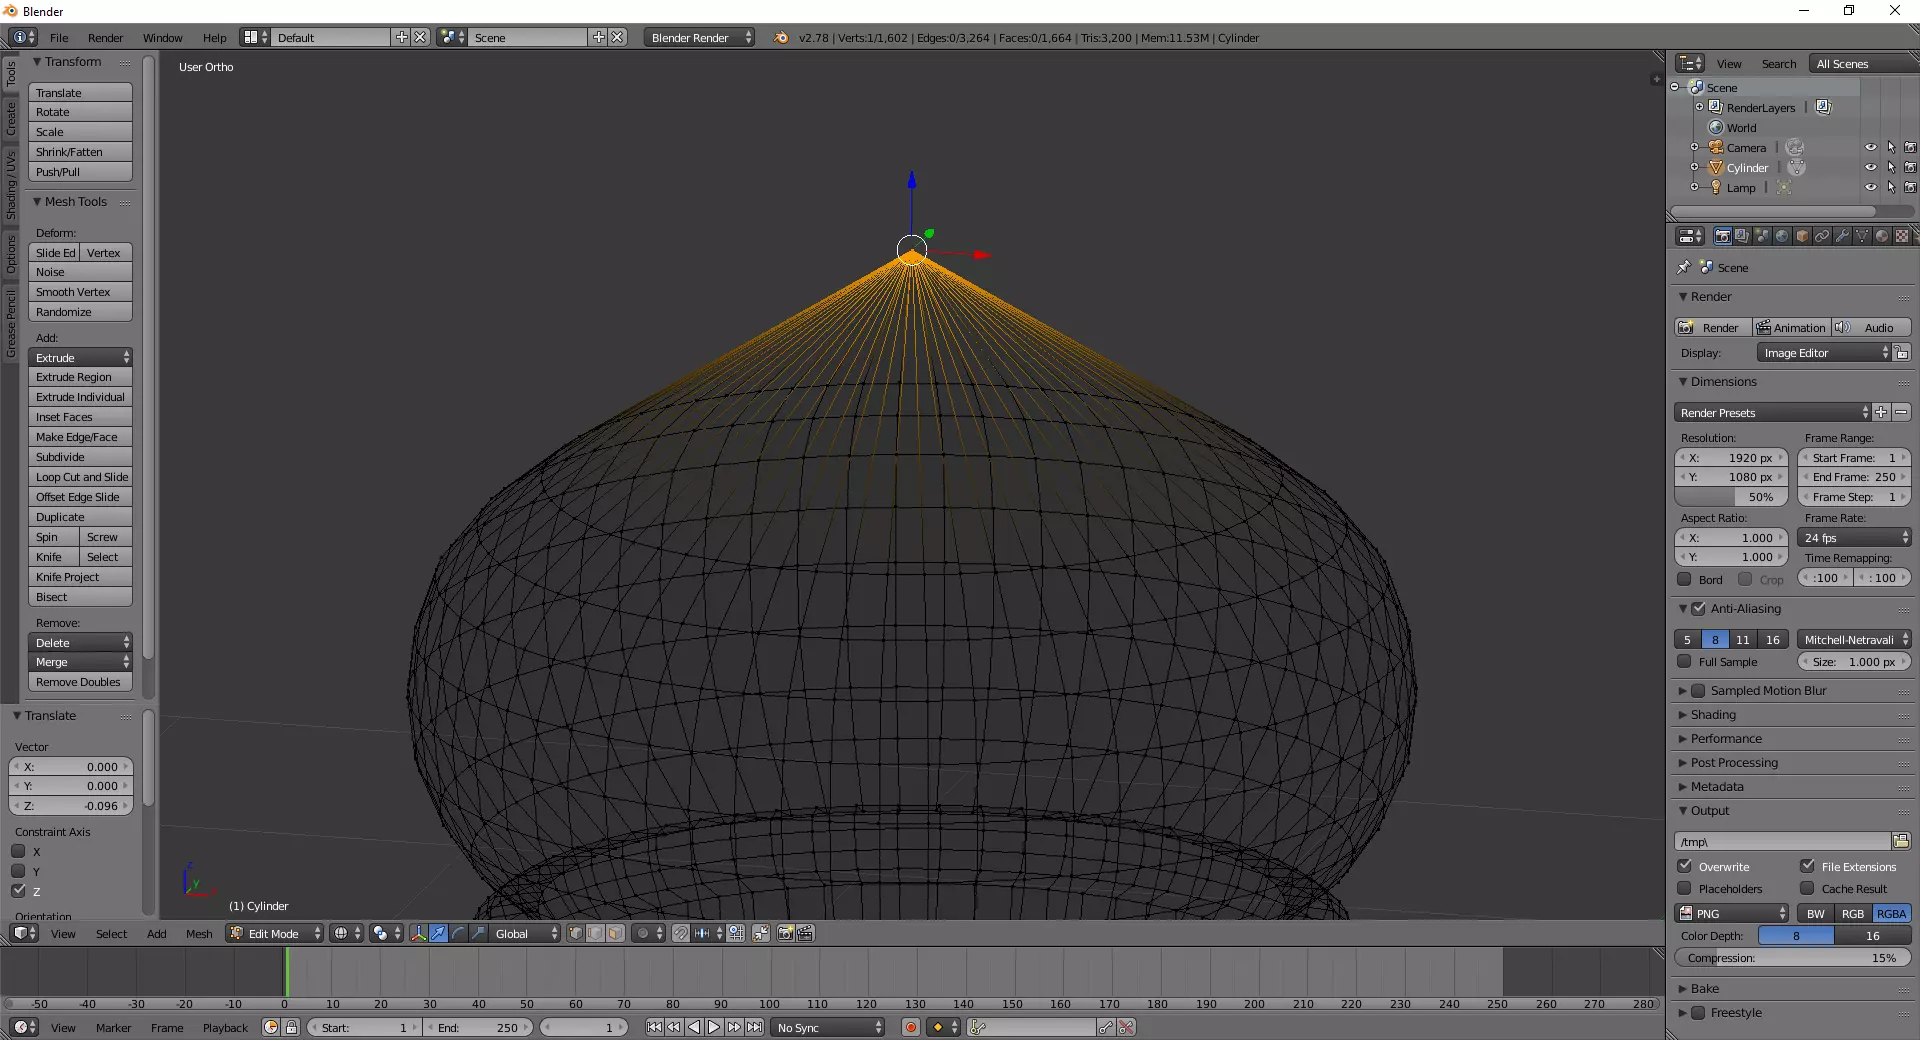Screen dimensions: 1920x1040
Task: Click the Compression slider
Action: click(x=1792, y=958)
